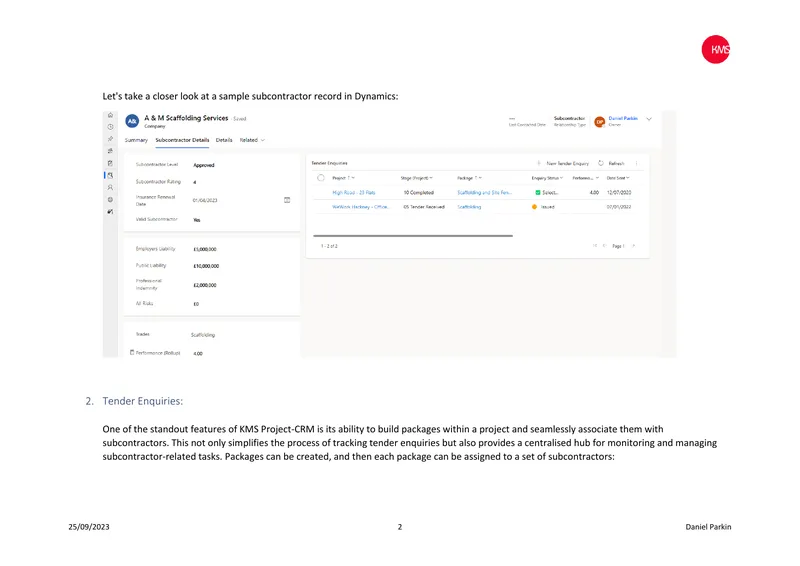
Task: Go to the next page arrow in grid
Action: (633, 246)
